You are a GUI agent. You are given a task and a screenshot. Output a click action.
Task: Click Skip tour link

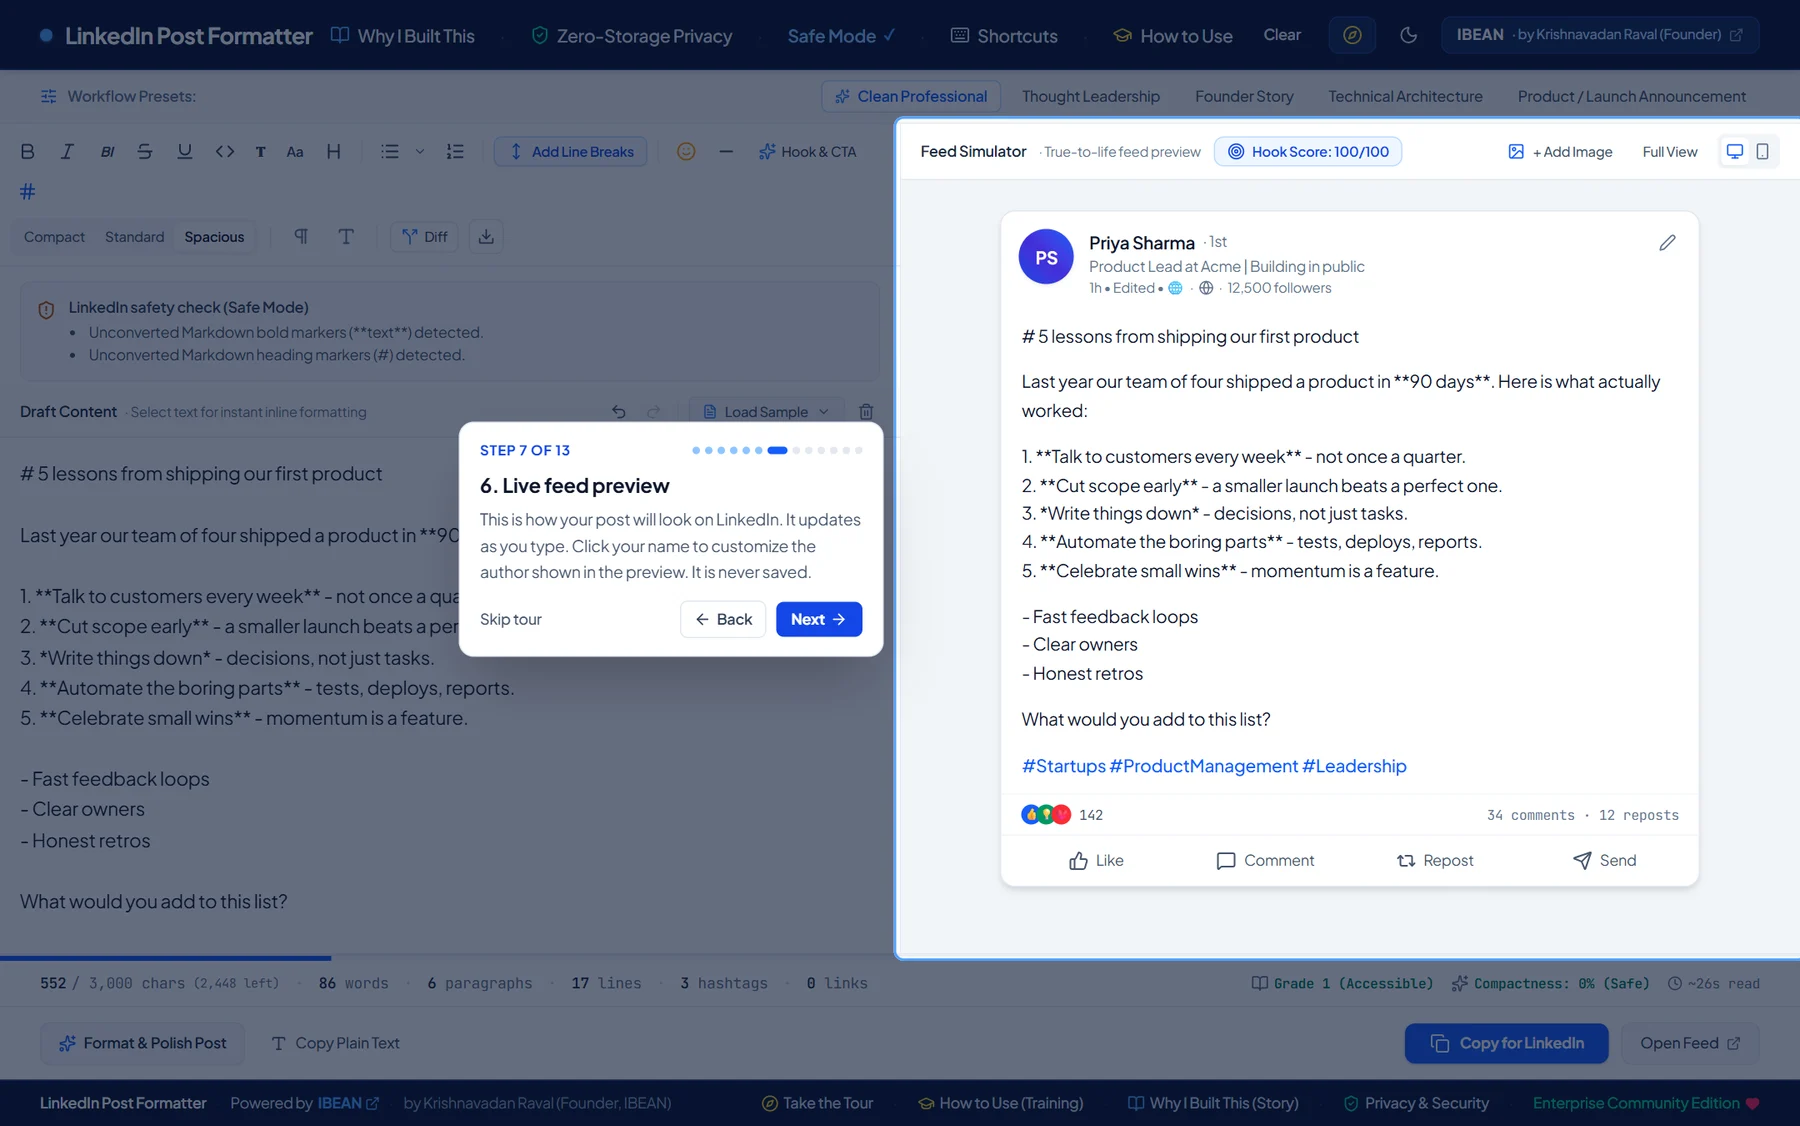pos(511,620)
